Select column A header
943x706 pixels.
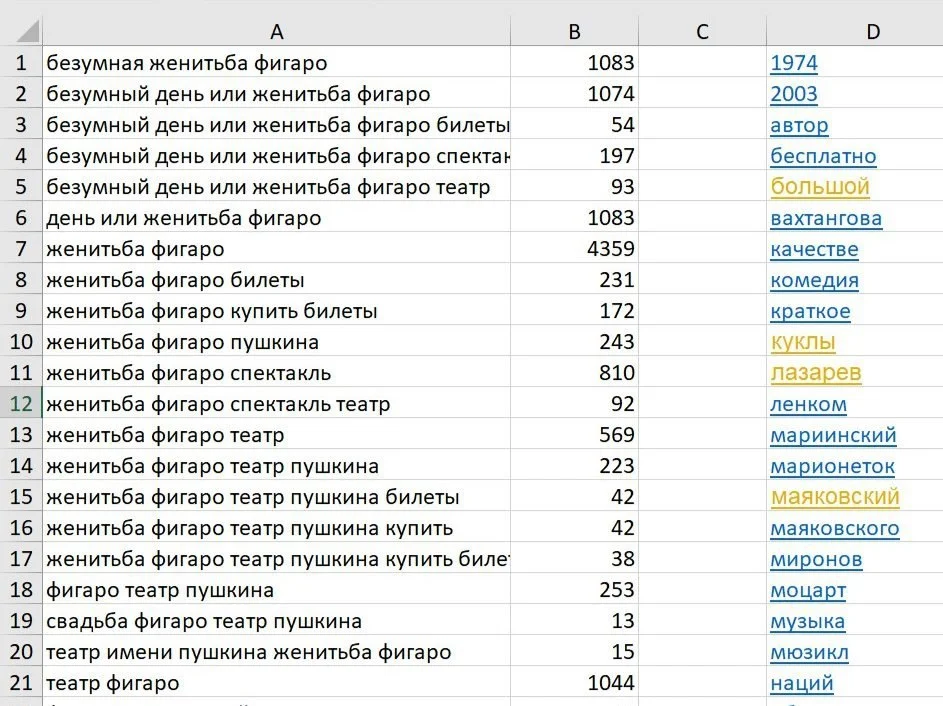277,31
